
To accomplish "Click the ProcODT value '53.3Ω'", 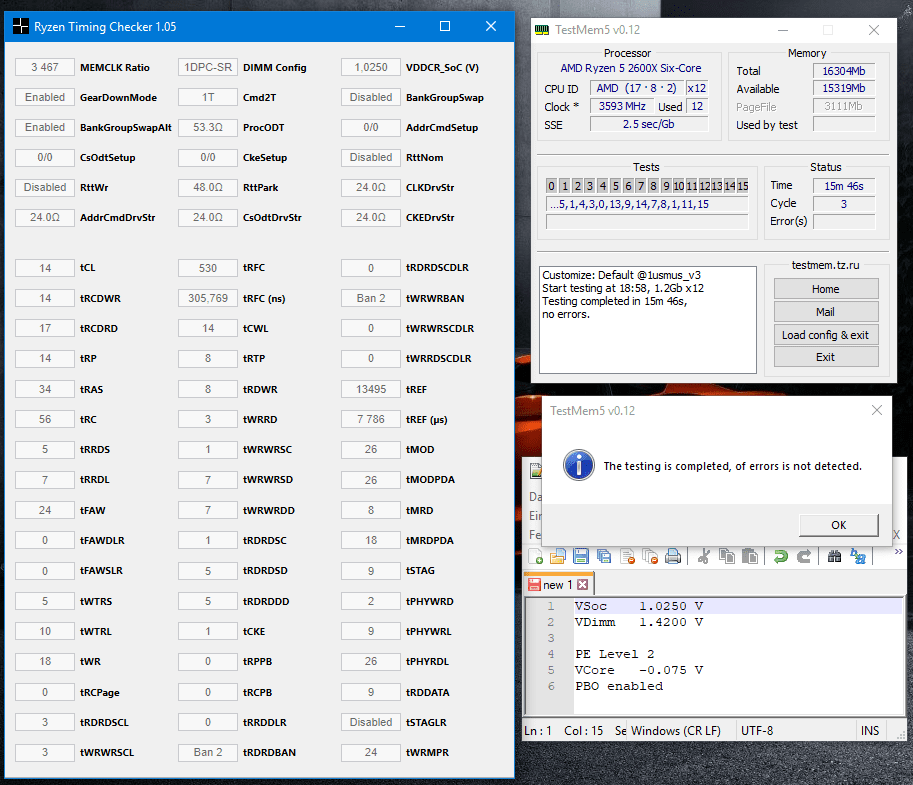I will click(208, 128).
